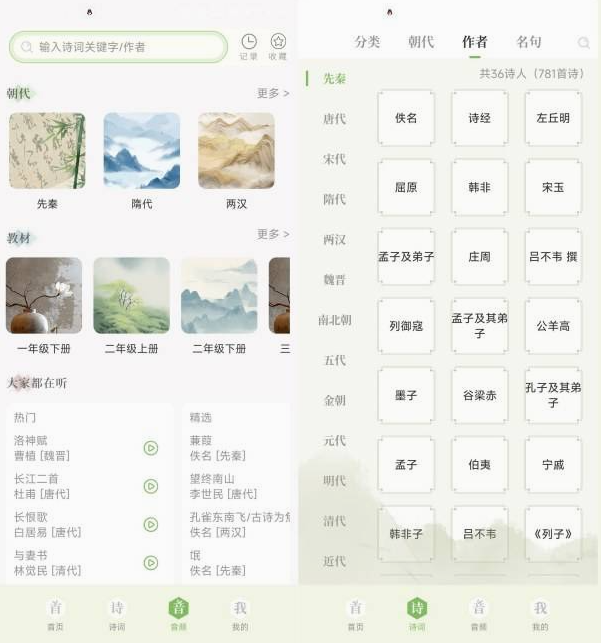Open author 屈原 card
The image size is (601, 643).
coord(406,187)
